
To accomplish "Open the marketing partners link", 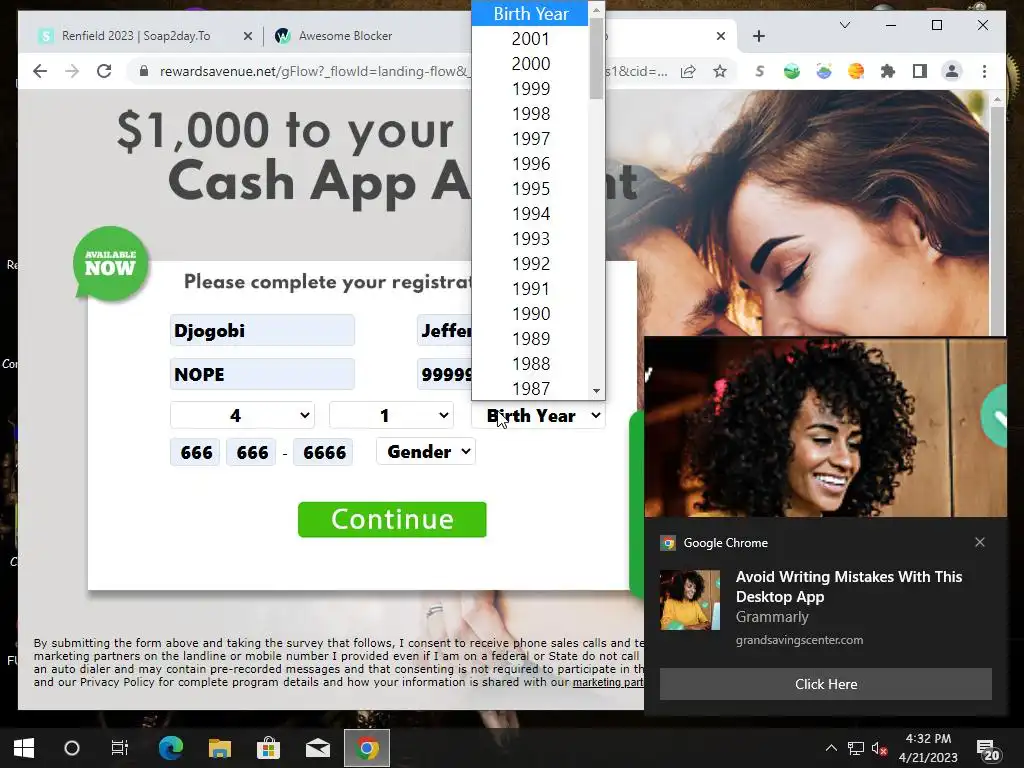I will (x=608, y=682).
